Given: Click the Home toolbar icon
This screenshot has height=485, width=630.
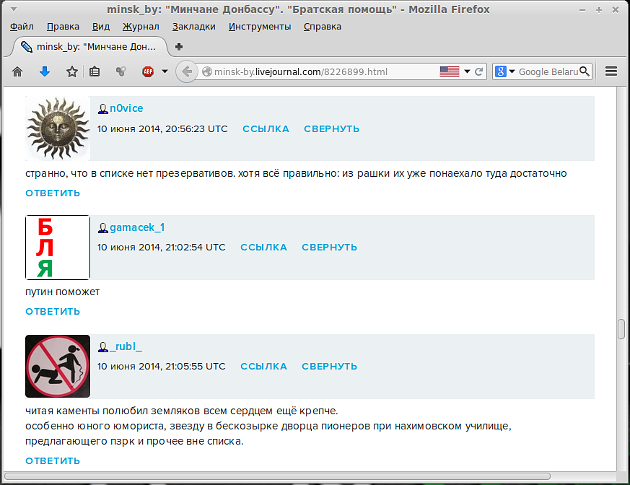Looking at the screenshot, I should [17, 72].
